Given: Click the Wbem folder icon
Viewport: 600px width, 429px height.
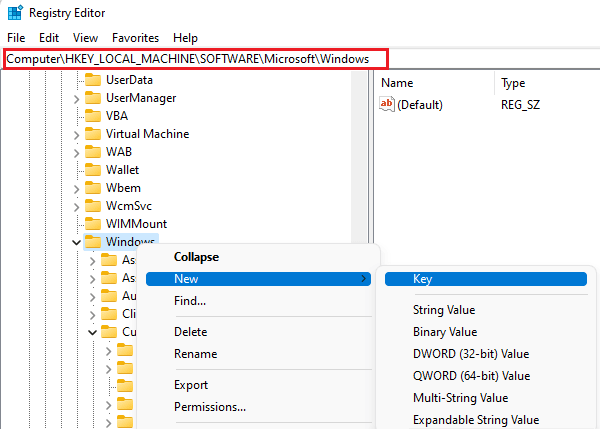Looking at the screenshot, I should [x=93, y=188].
